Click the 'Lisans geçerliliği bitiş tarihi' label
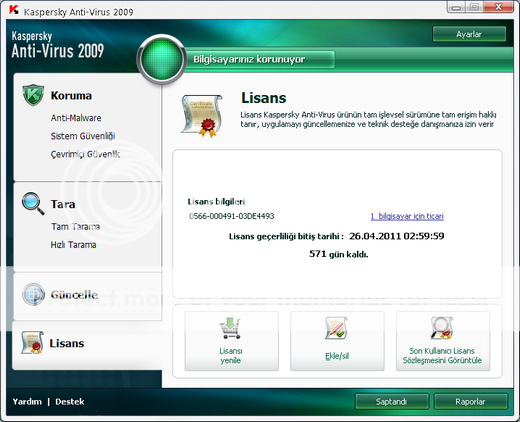 coord(286,236)
